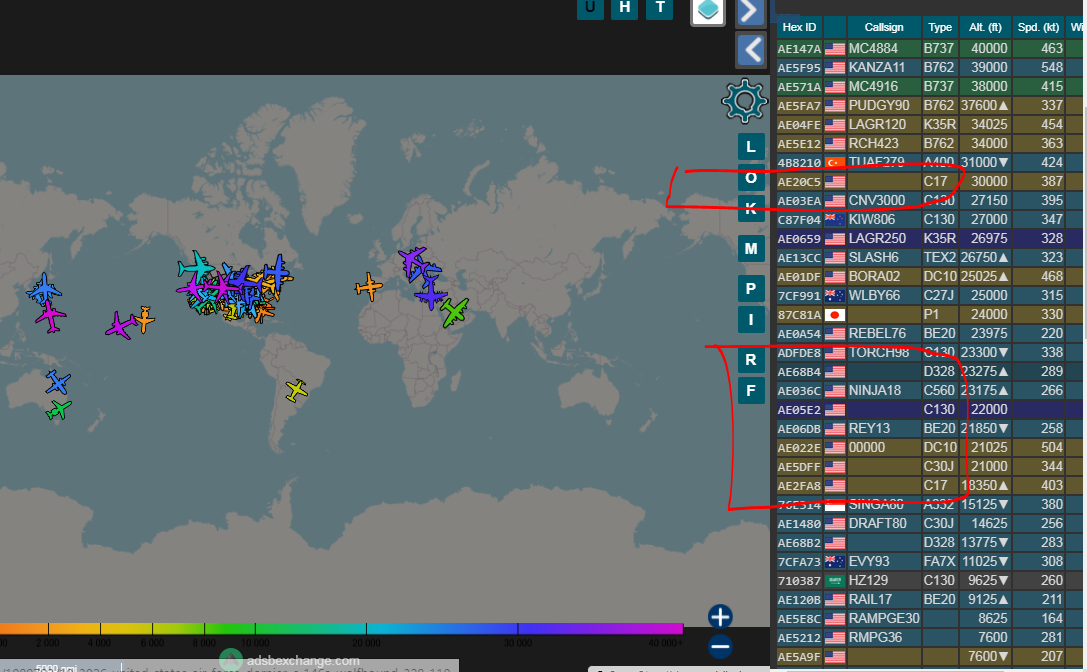Select the RAIL17 aircraft row
The width and height of the screenshot is (1087, 672).
coord(929,599)
